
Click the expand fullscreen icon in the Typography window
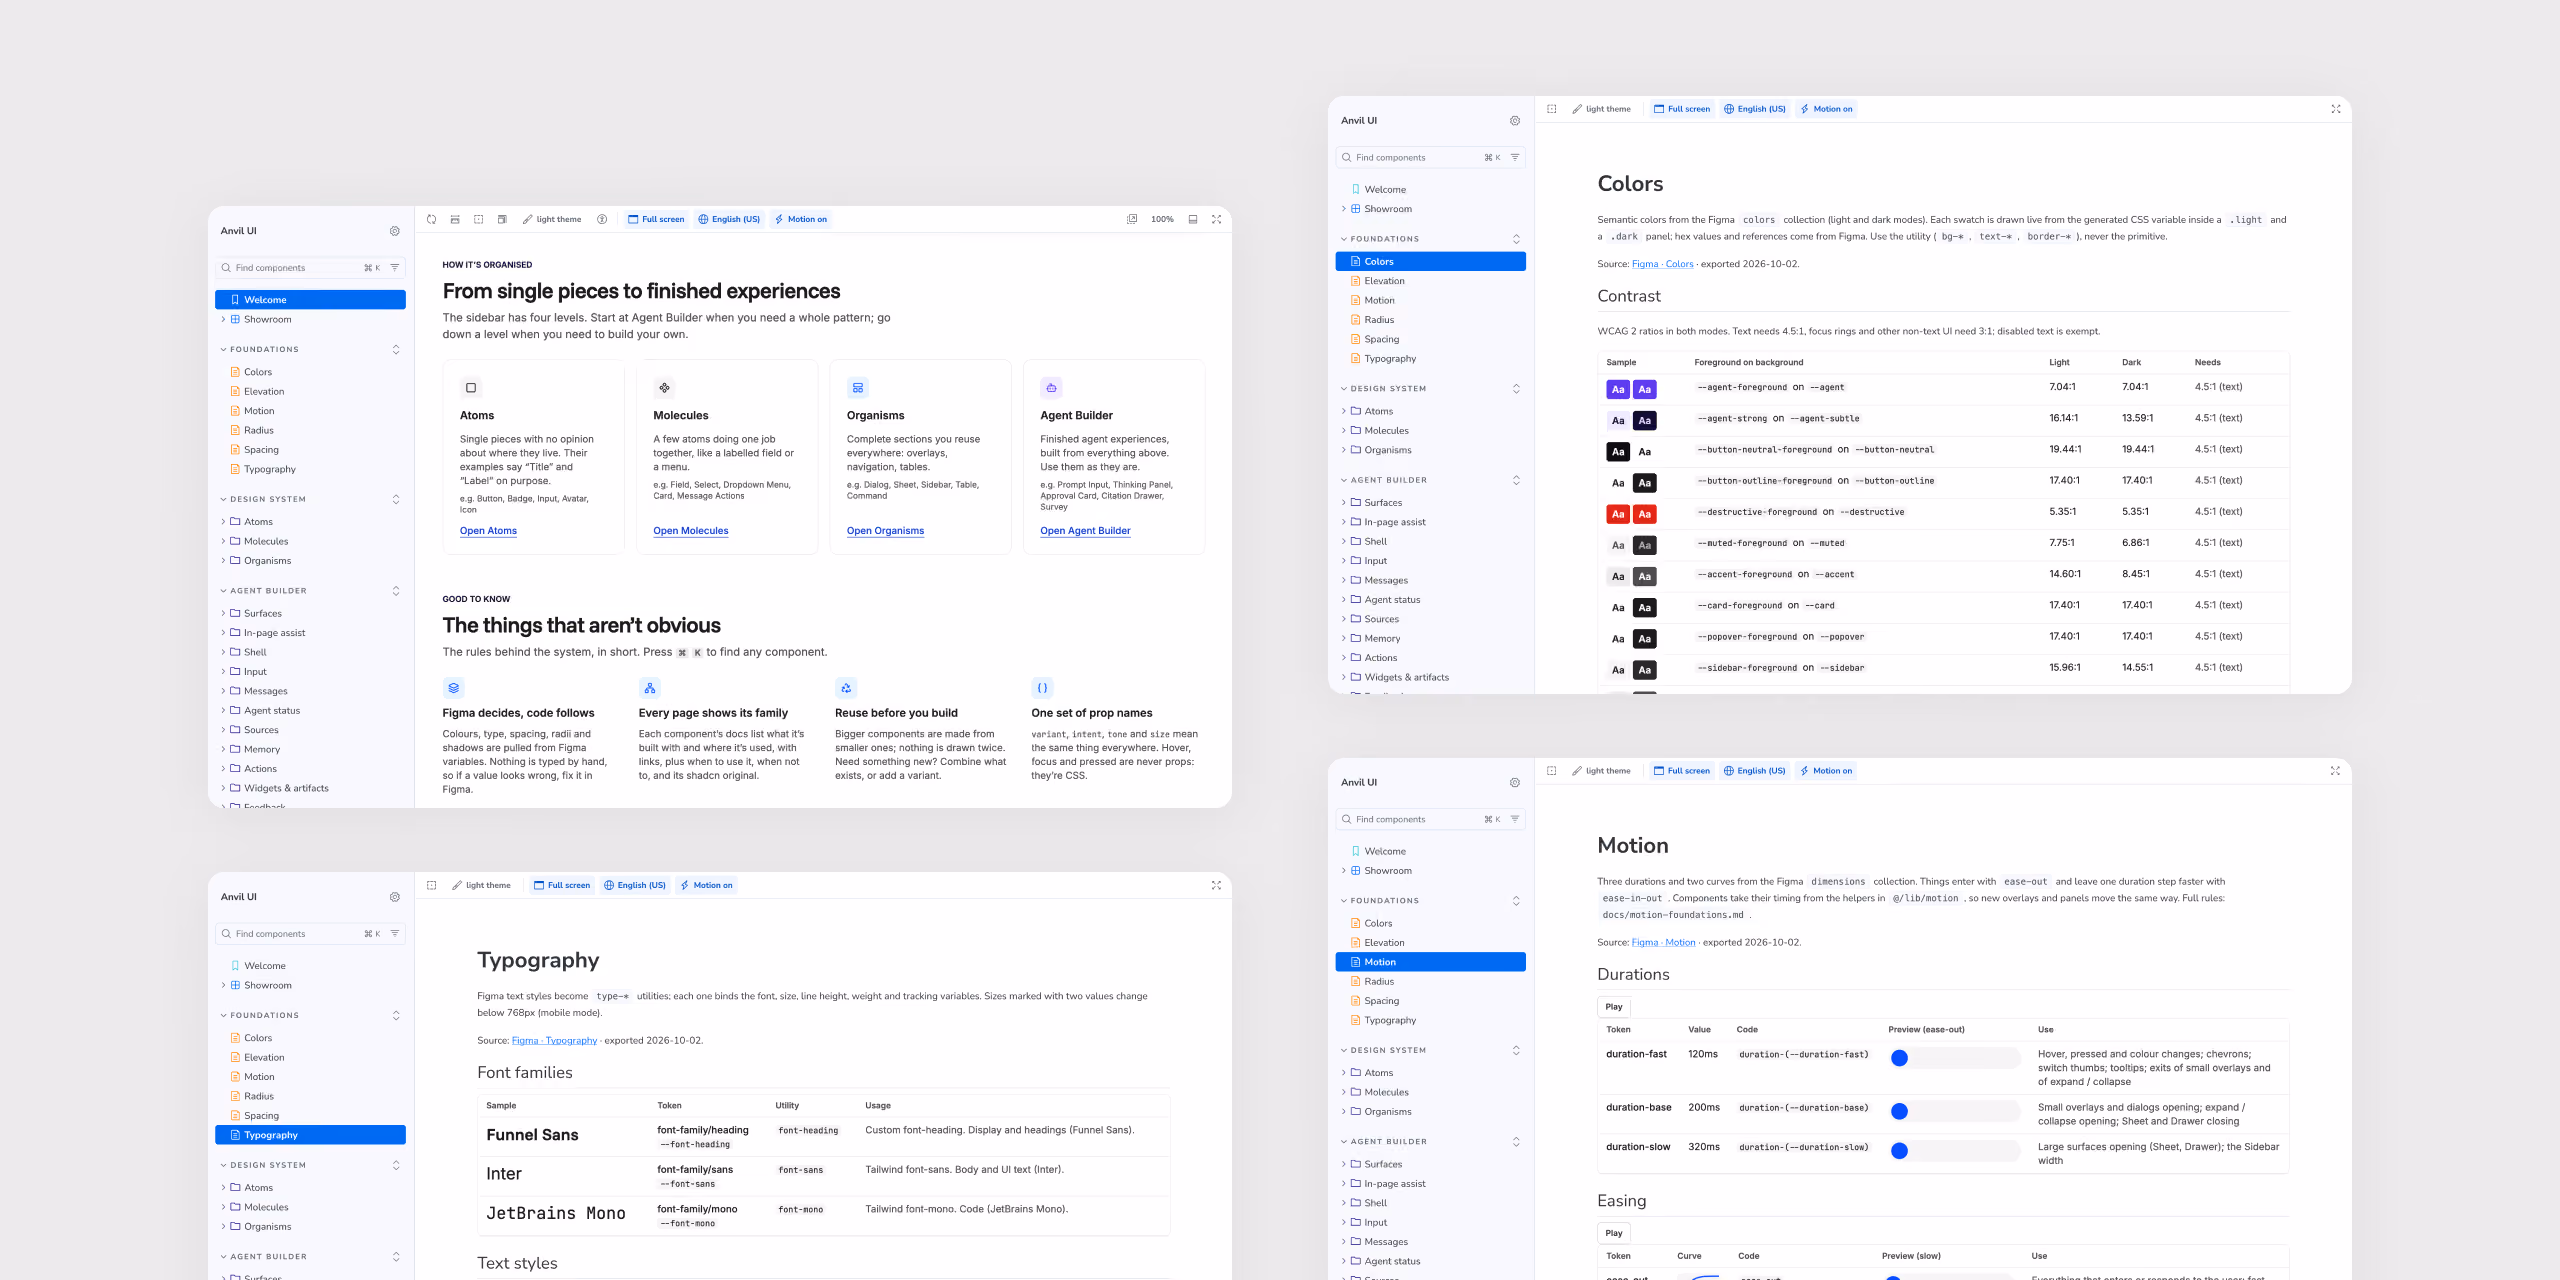1217,885
